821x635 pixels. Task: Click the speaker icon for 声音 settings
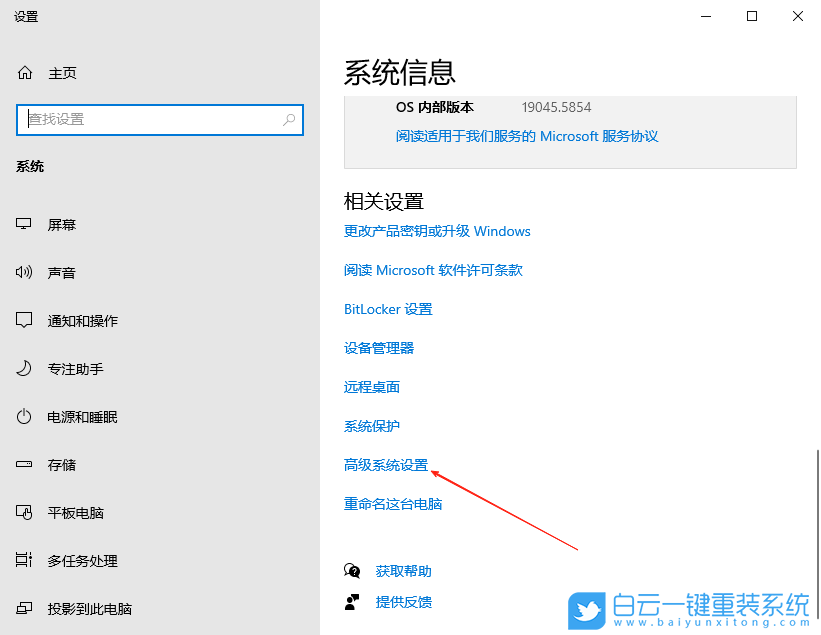pyautogui.click(x=23, y=272)
